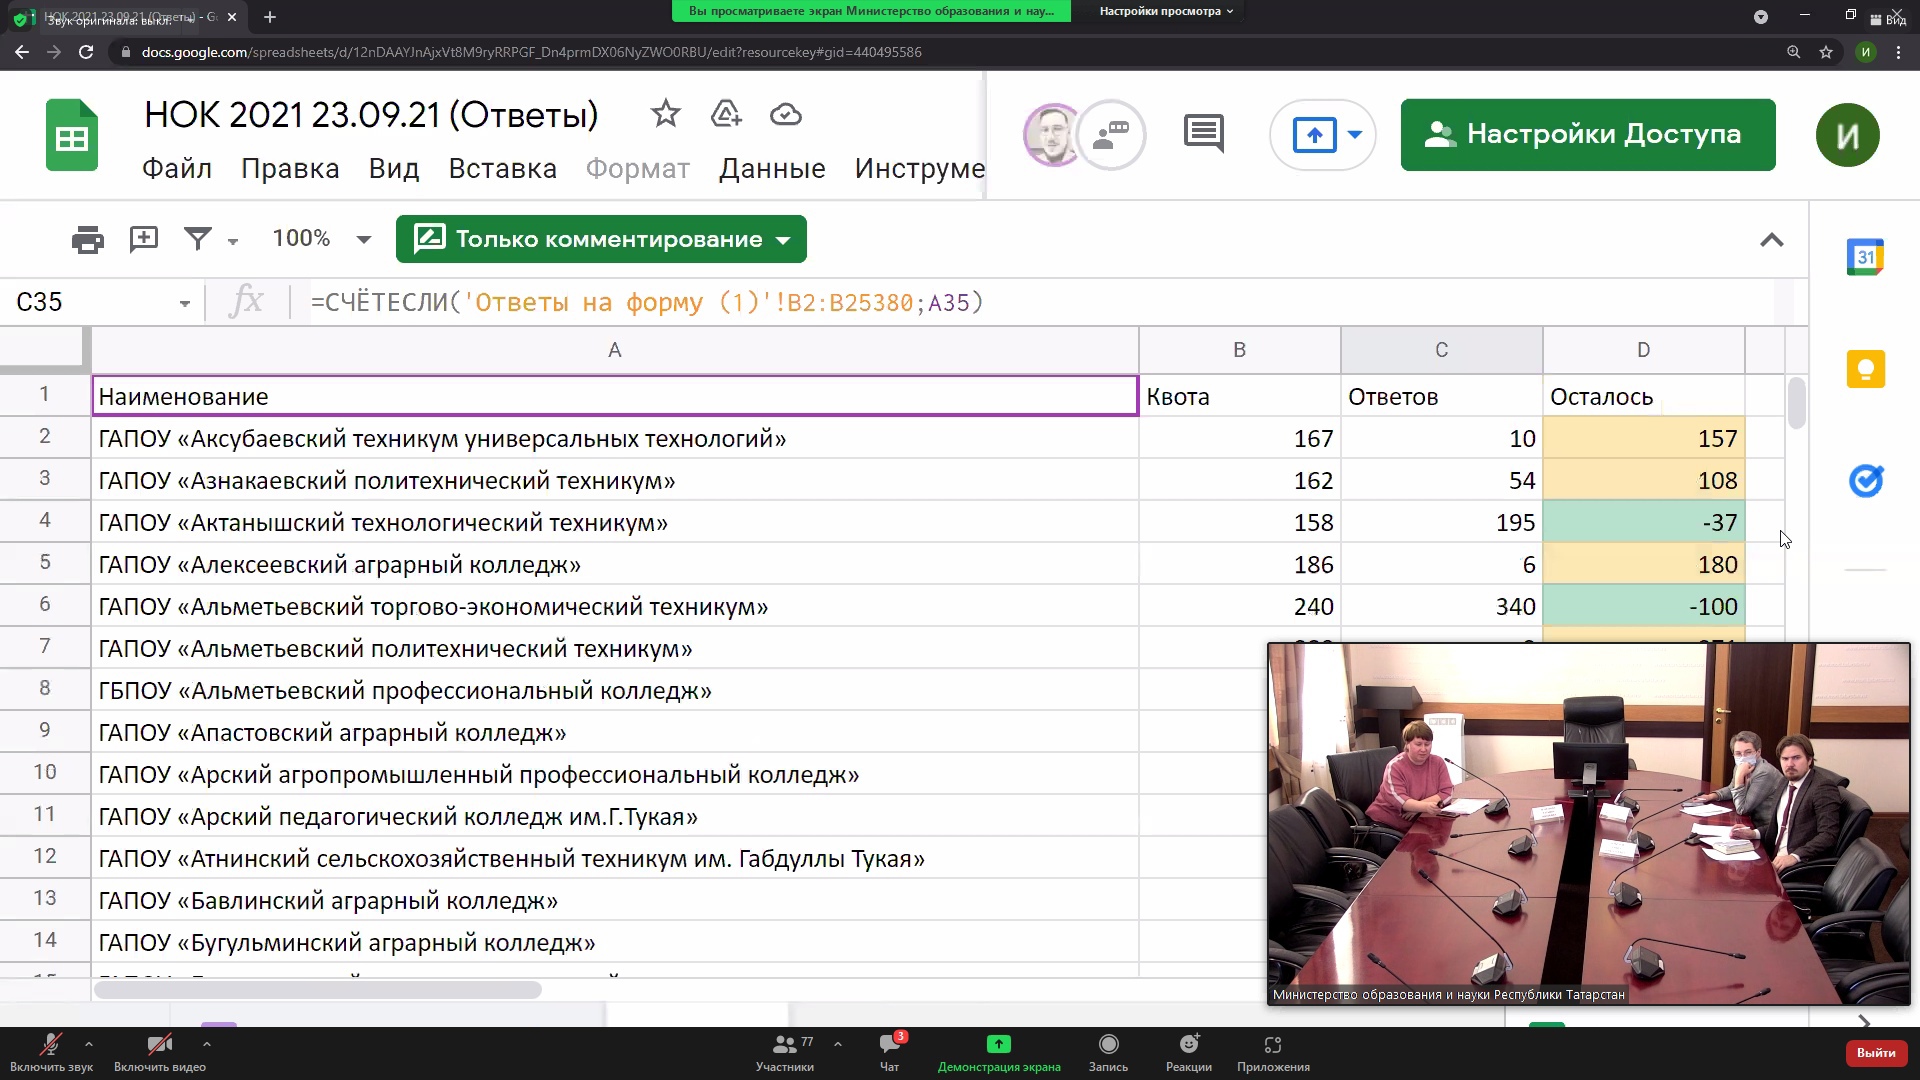Viewport: 1920px width, 1080px height.
Task: Click the Настройки Доступа share button
Action: pyautogui.click(x=1587, y=135)
